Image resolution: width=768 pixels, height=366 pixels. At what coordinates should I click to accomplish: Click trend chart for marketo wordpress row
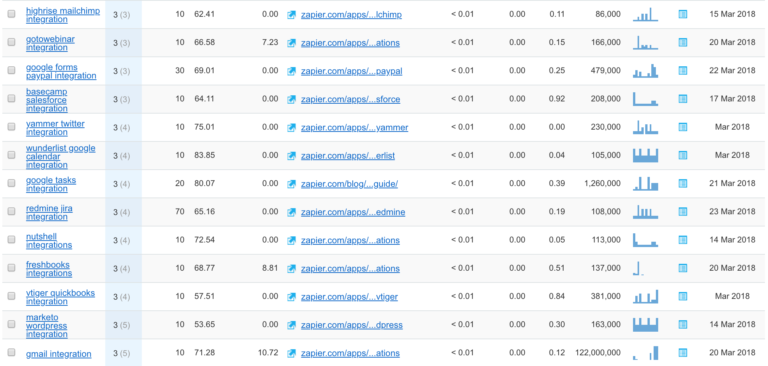pos(646,325)
